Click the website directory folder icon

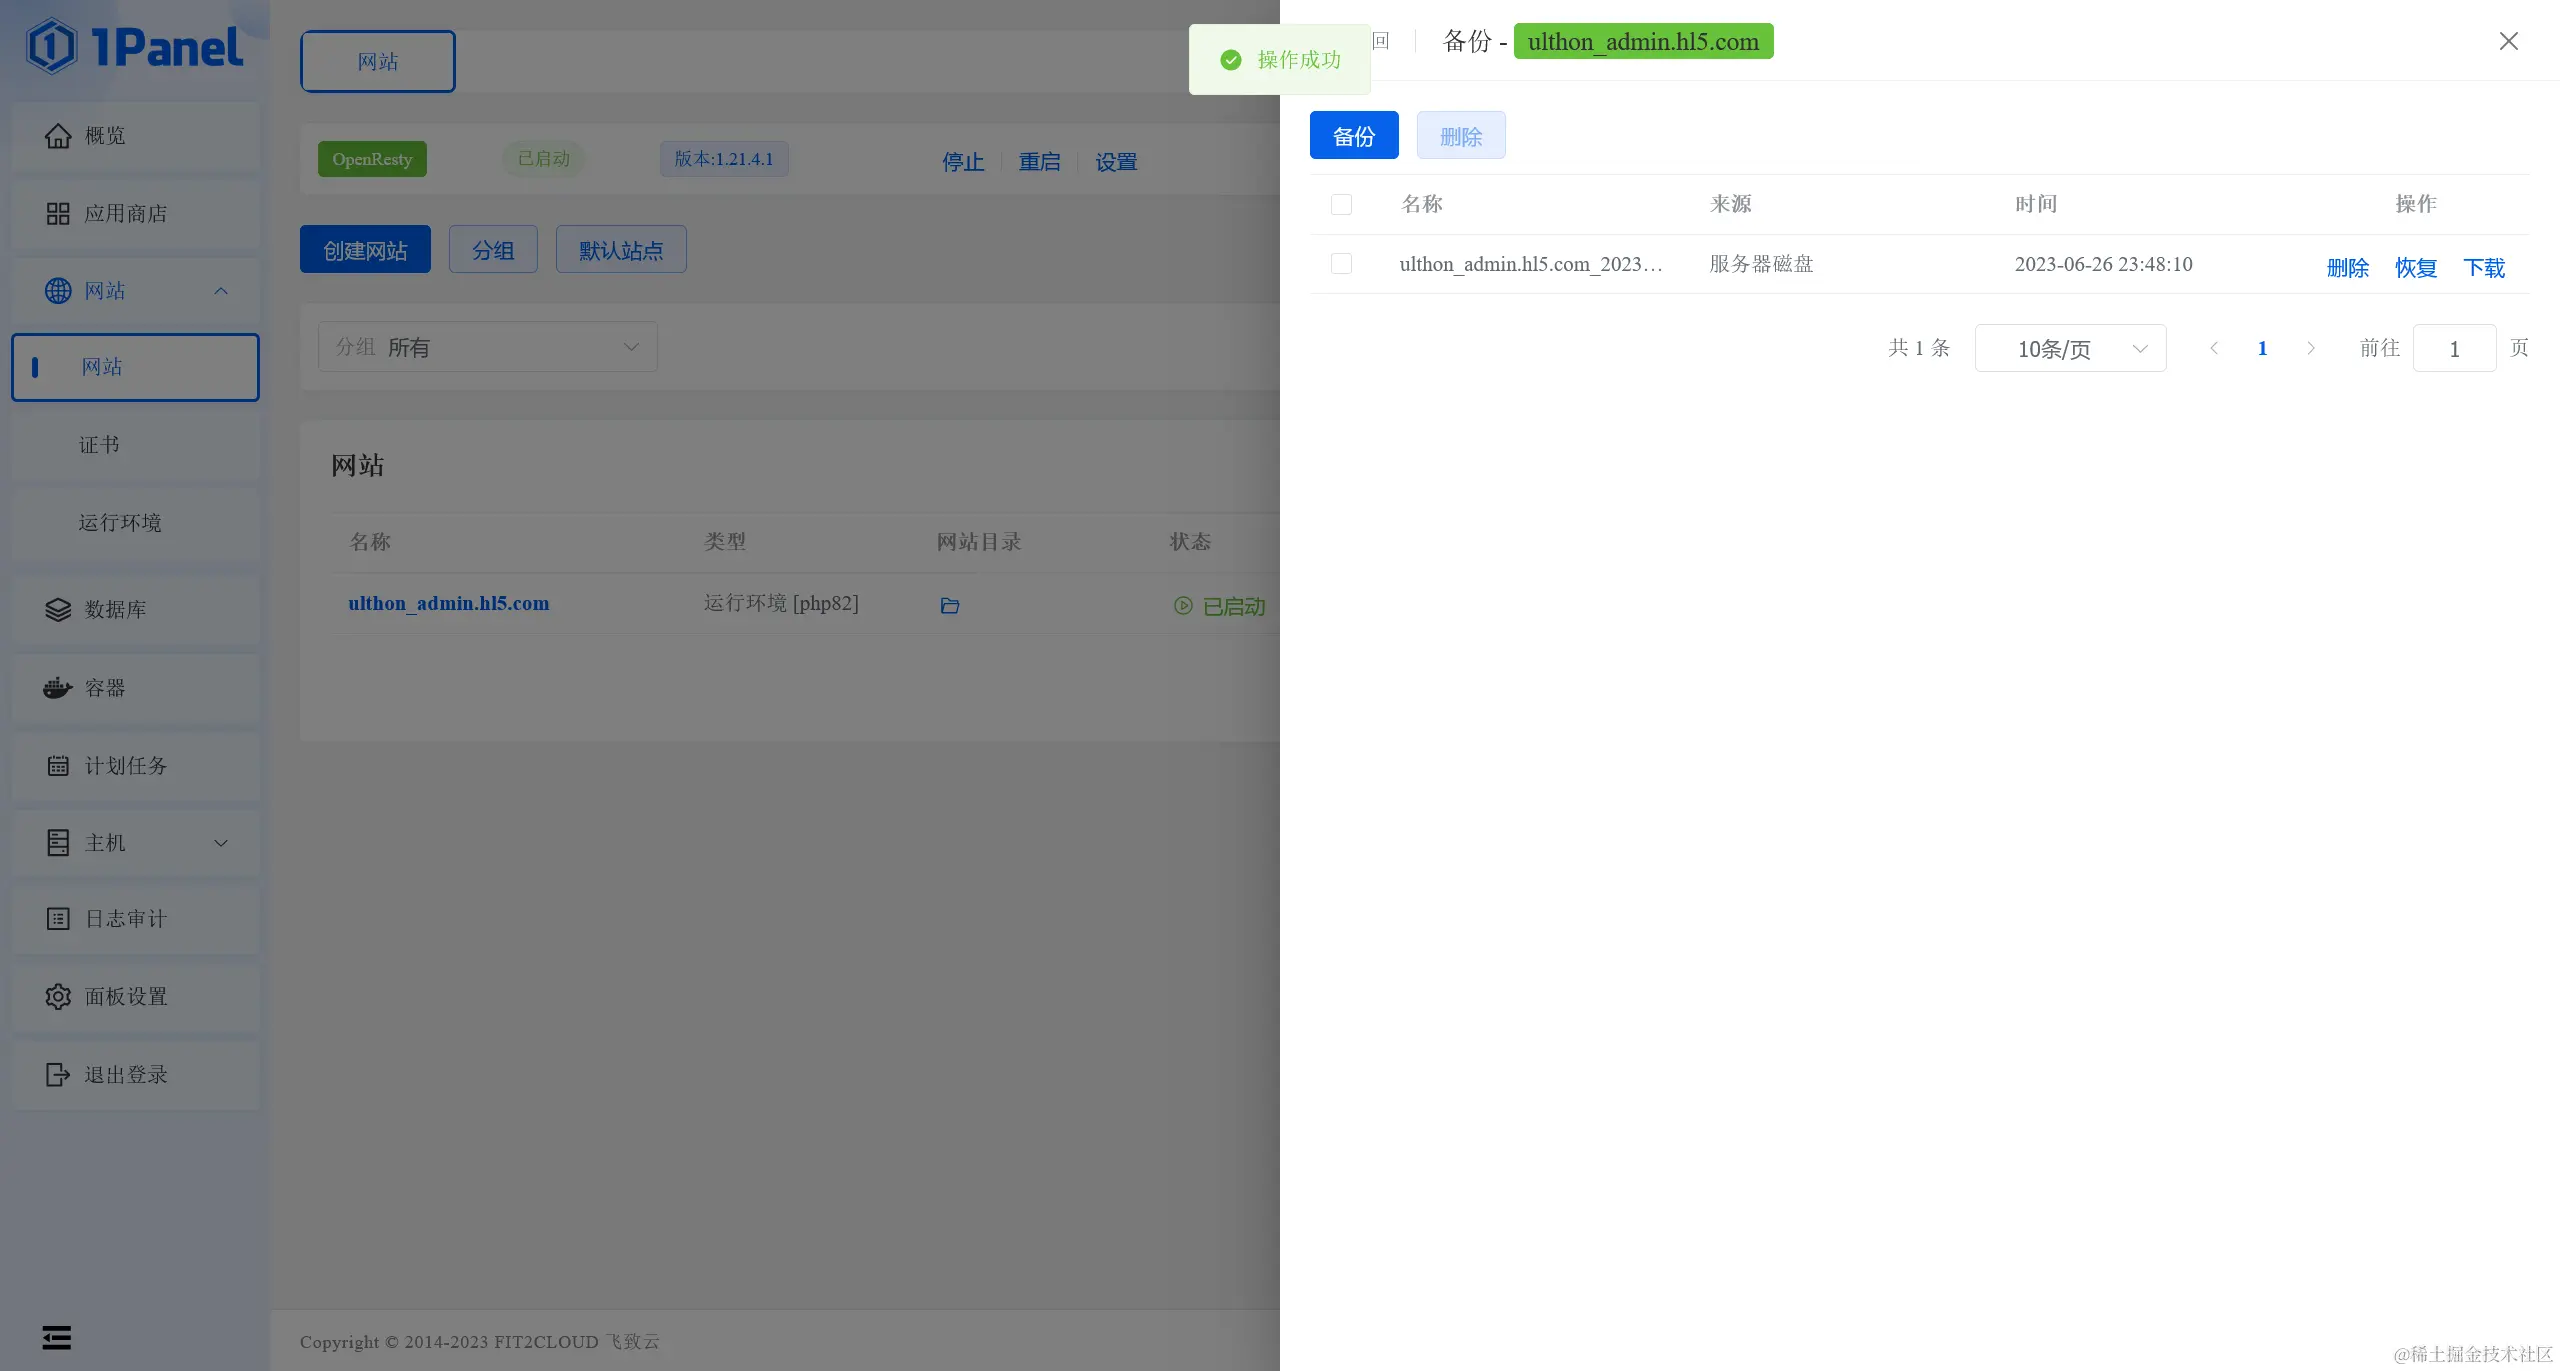[x=950, y=606]
